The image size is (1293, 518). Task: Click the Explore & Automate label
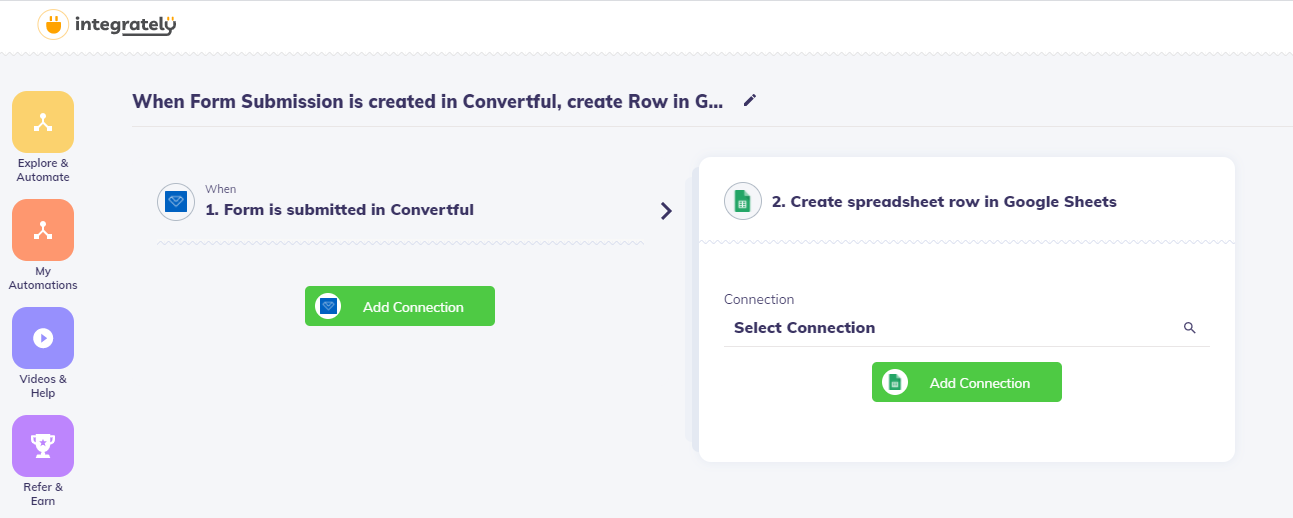tap(43, 170)
